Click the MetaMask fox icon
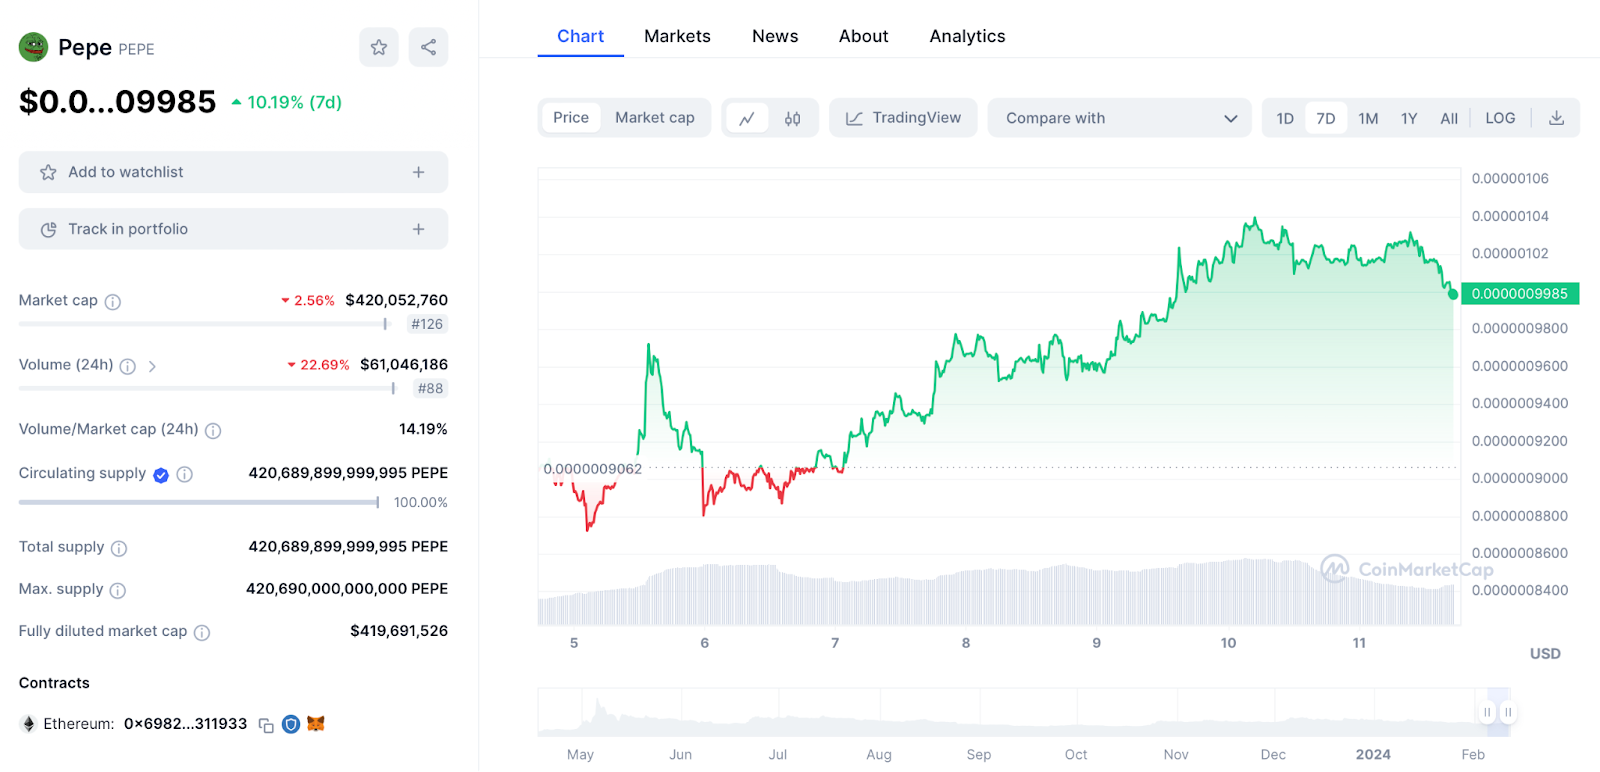 pos(316,724)
